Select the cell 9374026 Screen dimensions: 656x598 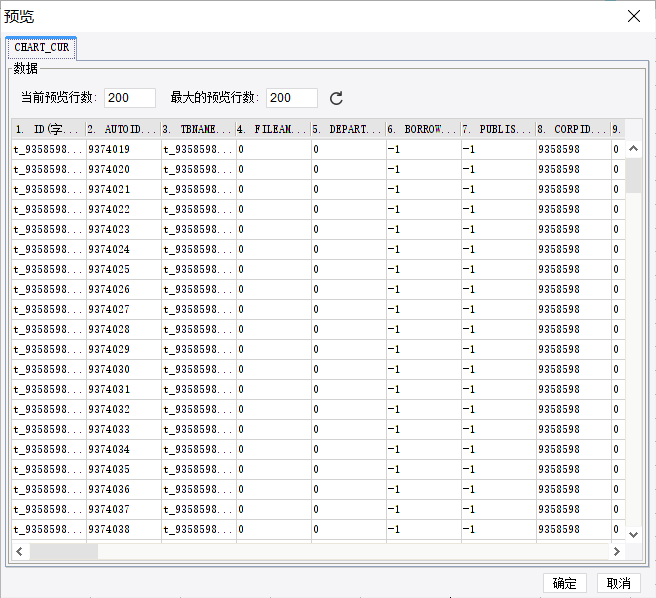tap(124, 290)
